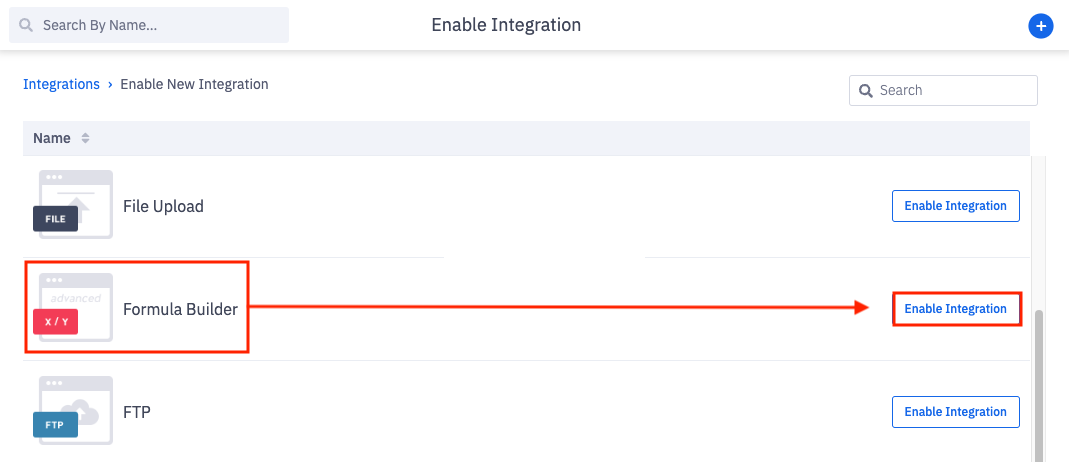The height and width of the screenshot is (462, 1069).
Task: Click the vertical list scrollbar thumb
Action: click(x=1039, y=386)
